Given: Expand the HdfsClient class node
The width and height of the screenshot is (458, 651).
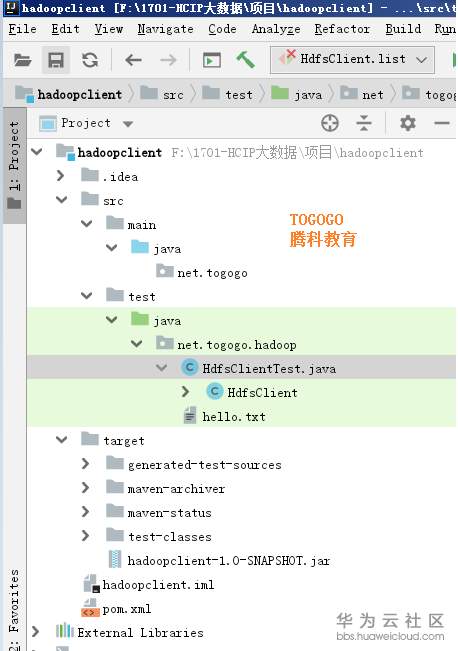Looking at the screenshot, I should pyautogui.click(x=186, y=392).
